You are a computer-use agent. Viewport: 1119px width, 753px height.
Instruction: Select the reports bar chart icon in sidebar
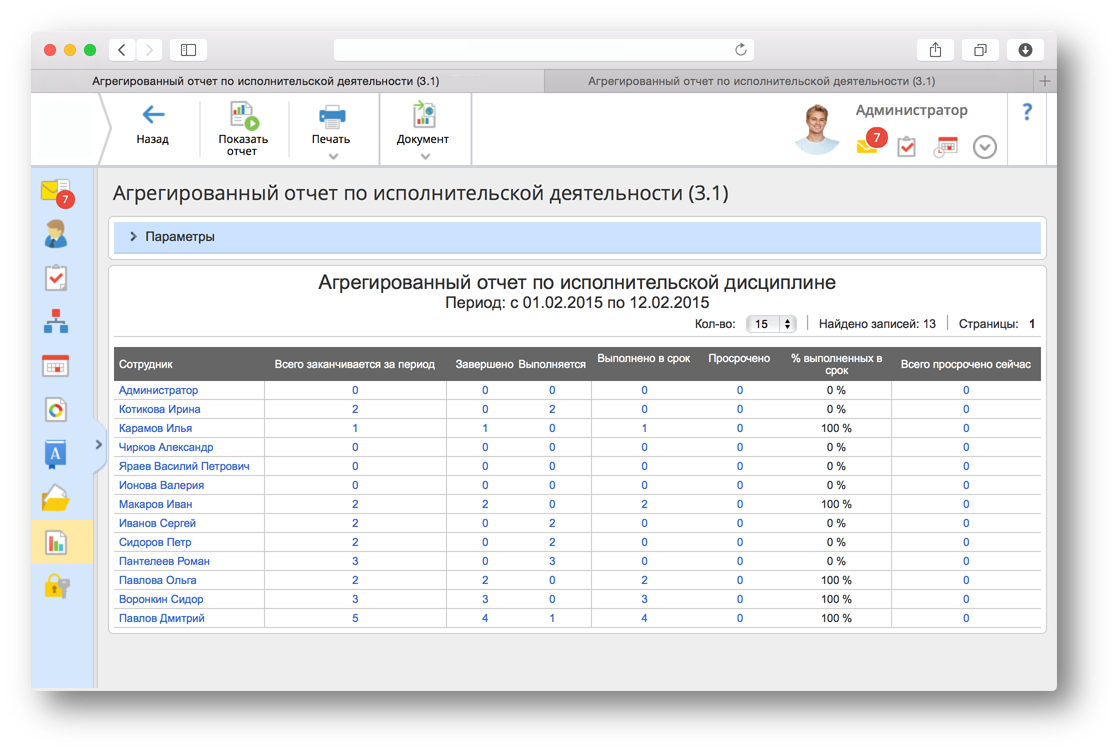click(x=56, y=542)
